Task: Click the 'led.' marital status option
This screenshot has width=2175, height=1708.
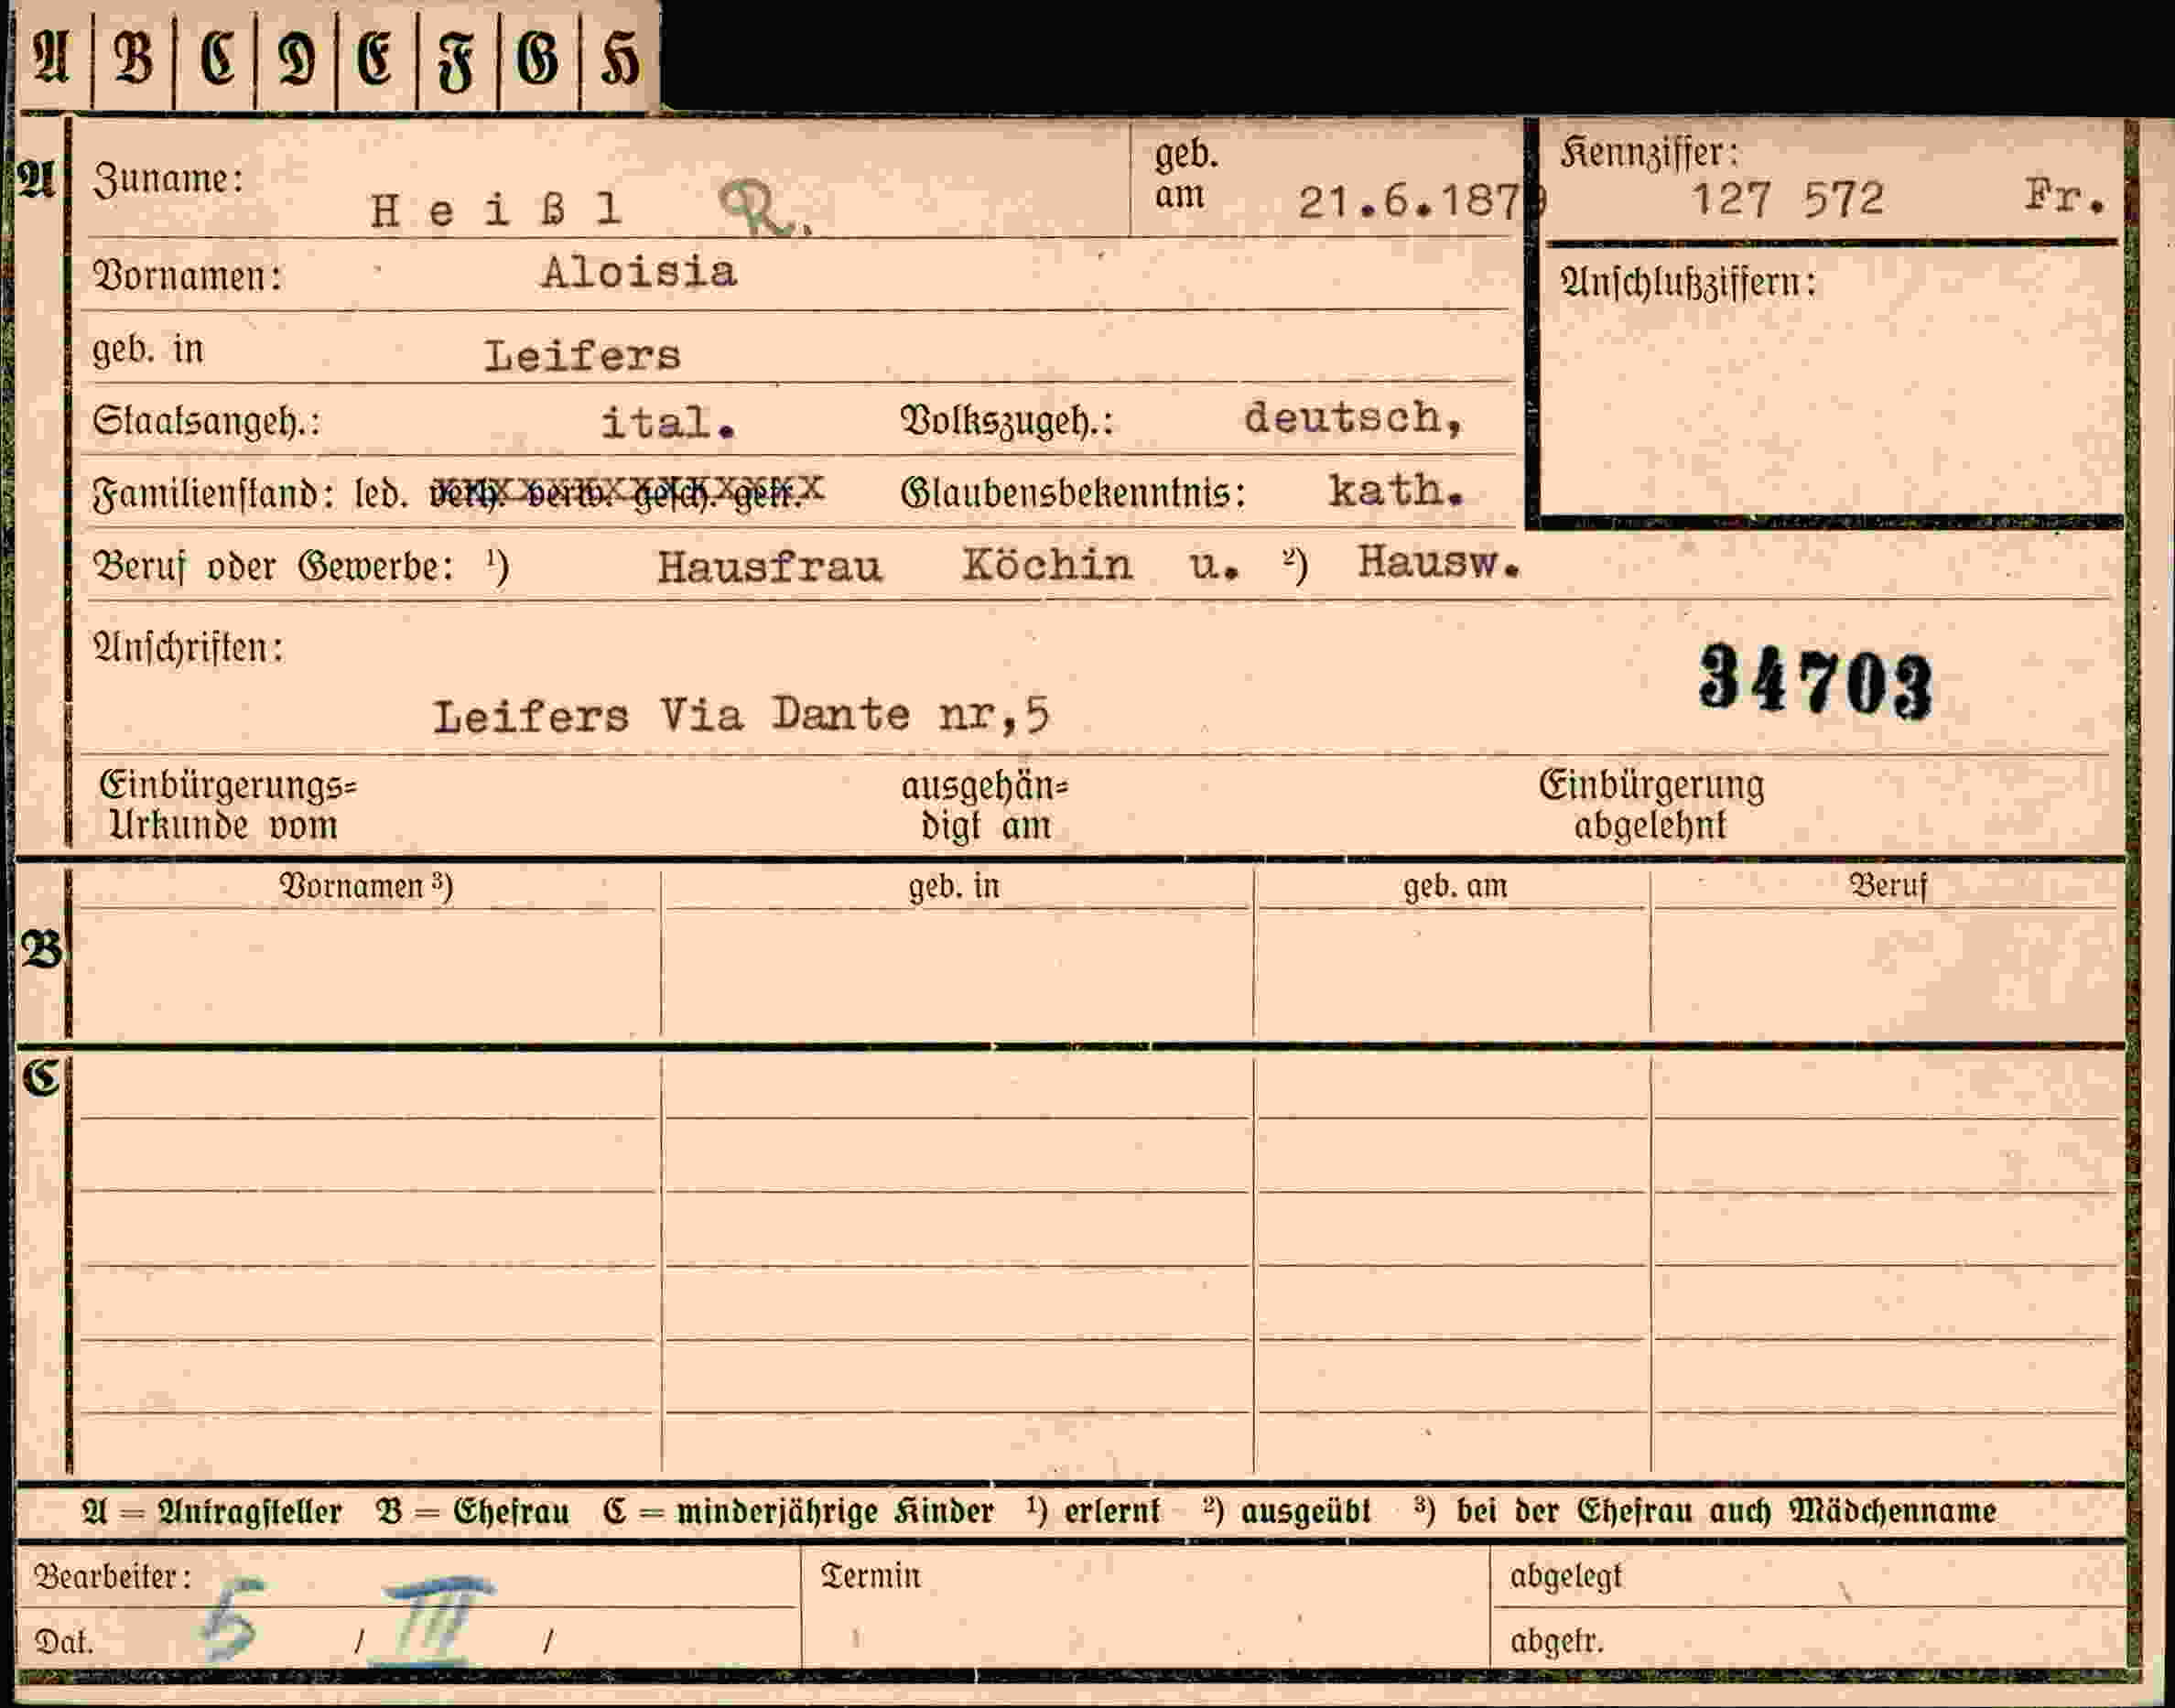Action: coord(381,494)
